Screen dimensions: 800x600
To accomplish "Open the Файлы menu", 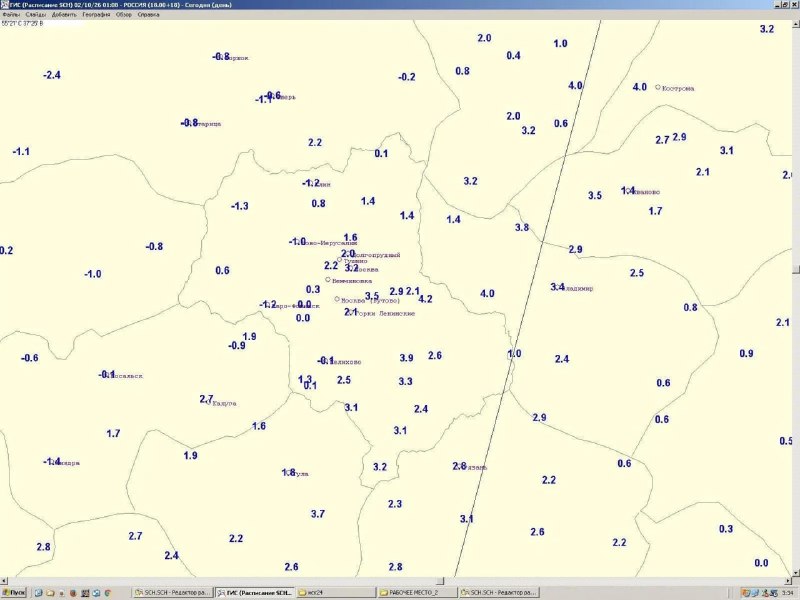I will coord(11,15).
